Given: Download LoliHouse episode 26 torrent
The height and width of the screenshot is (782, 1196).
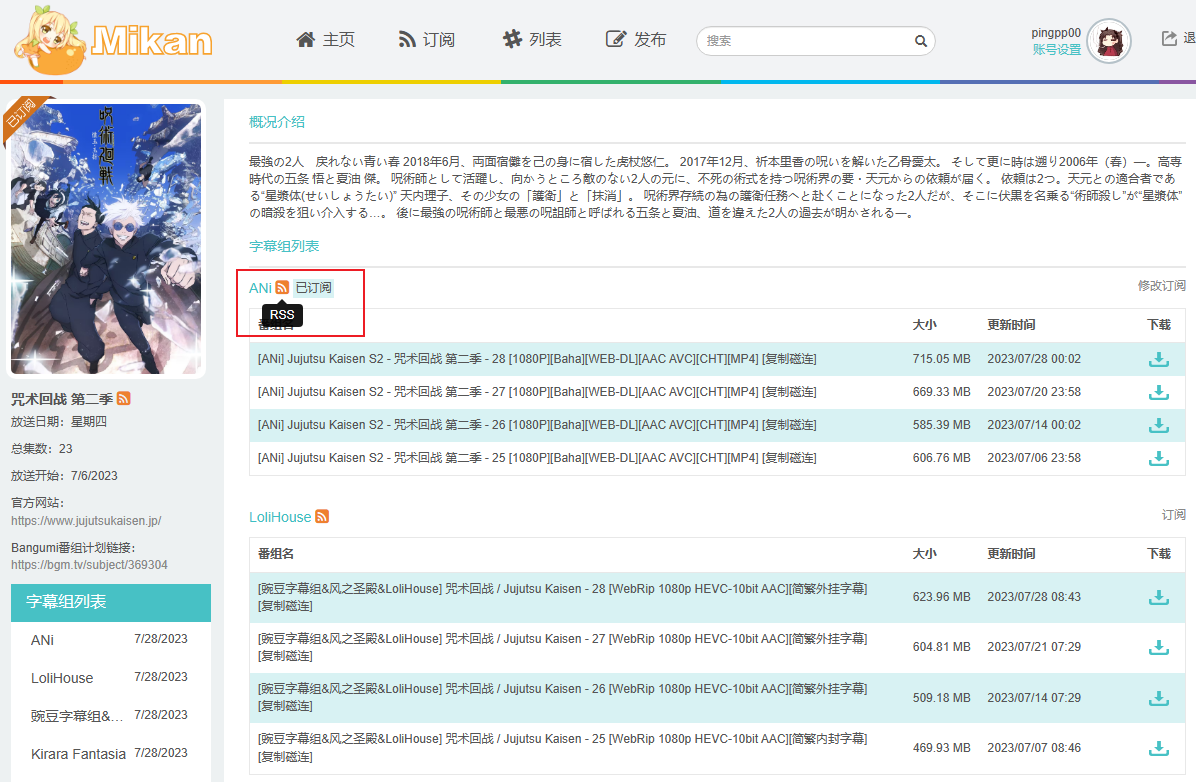Looking at the screenshot, I should [x=1159, y=698].
